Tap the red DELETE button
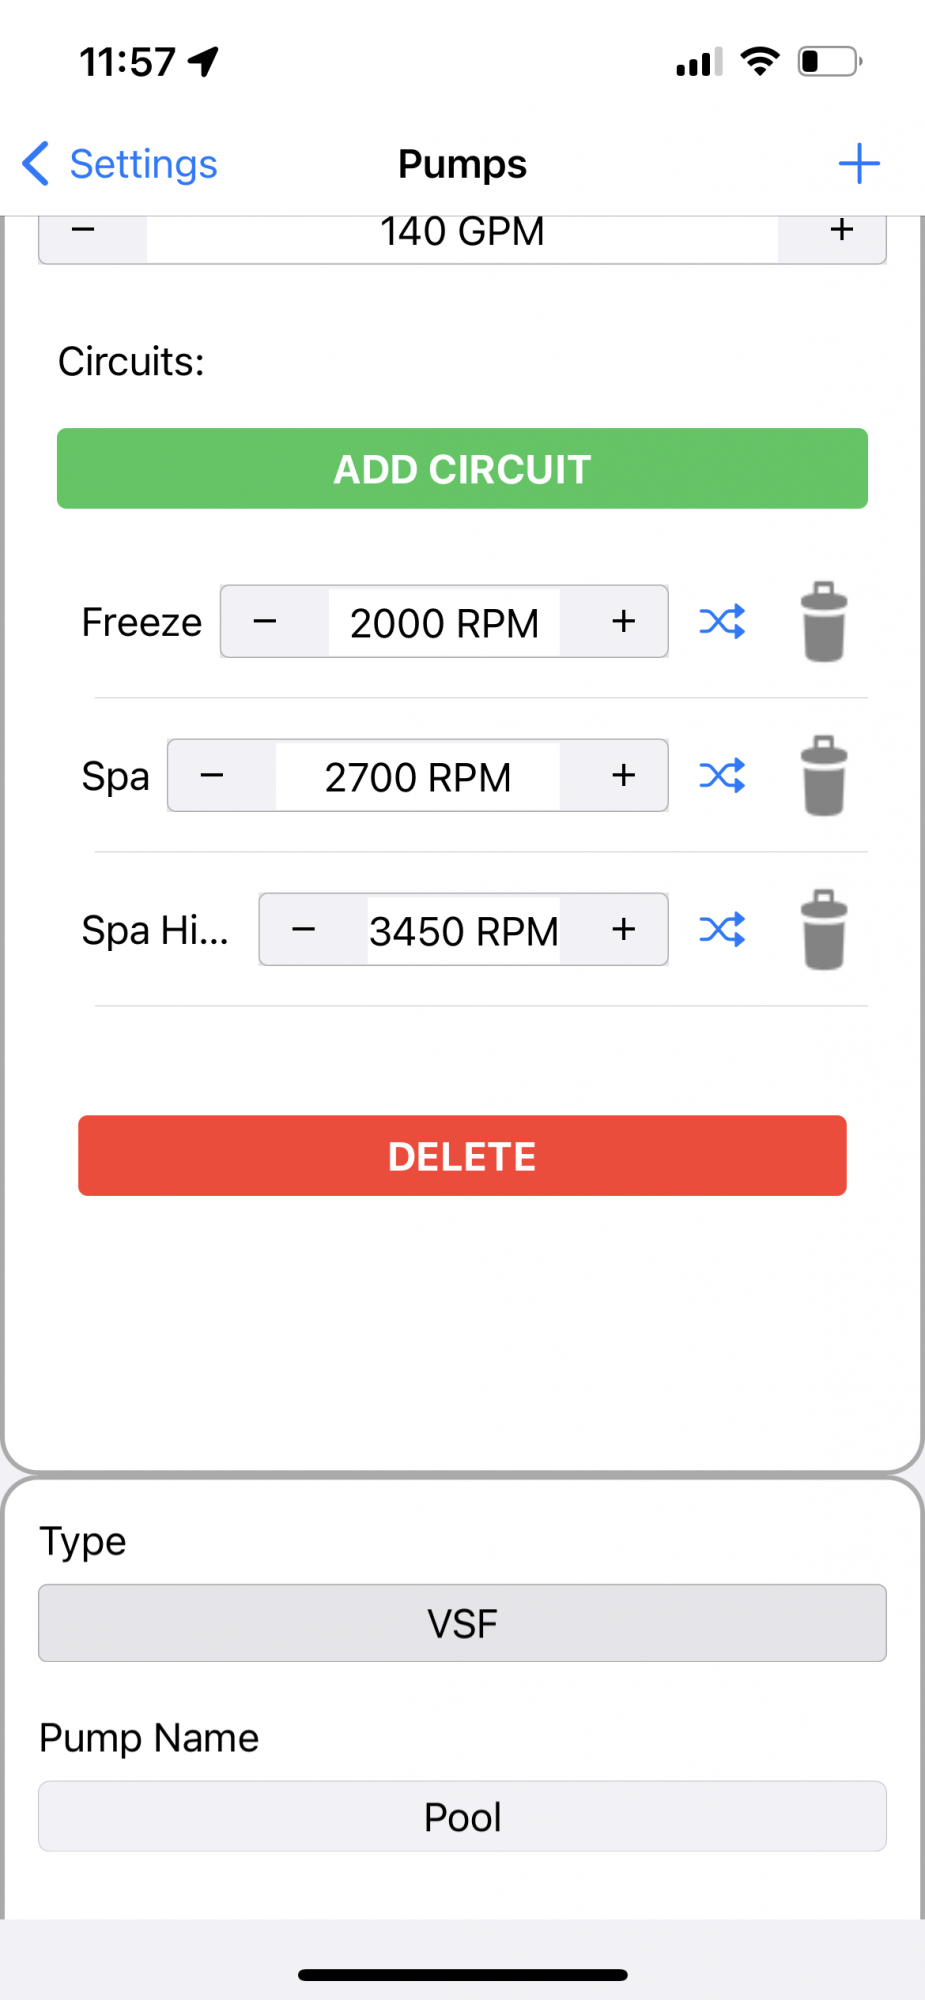This screenshot has width=925, height=2000. point(462,1155)
